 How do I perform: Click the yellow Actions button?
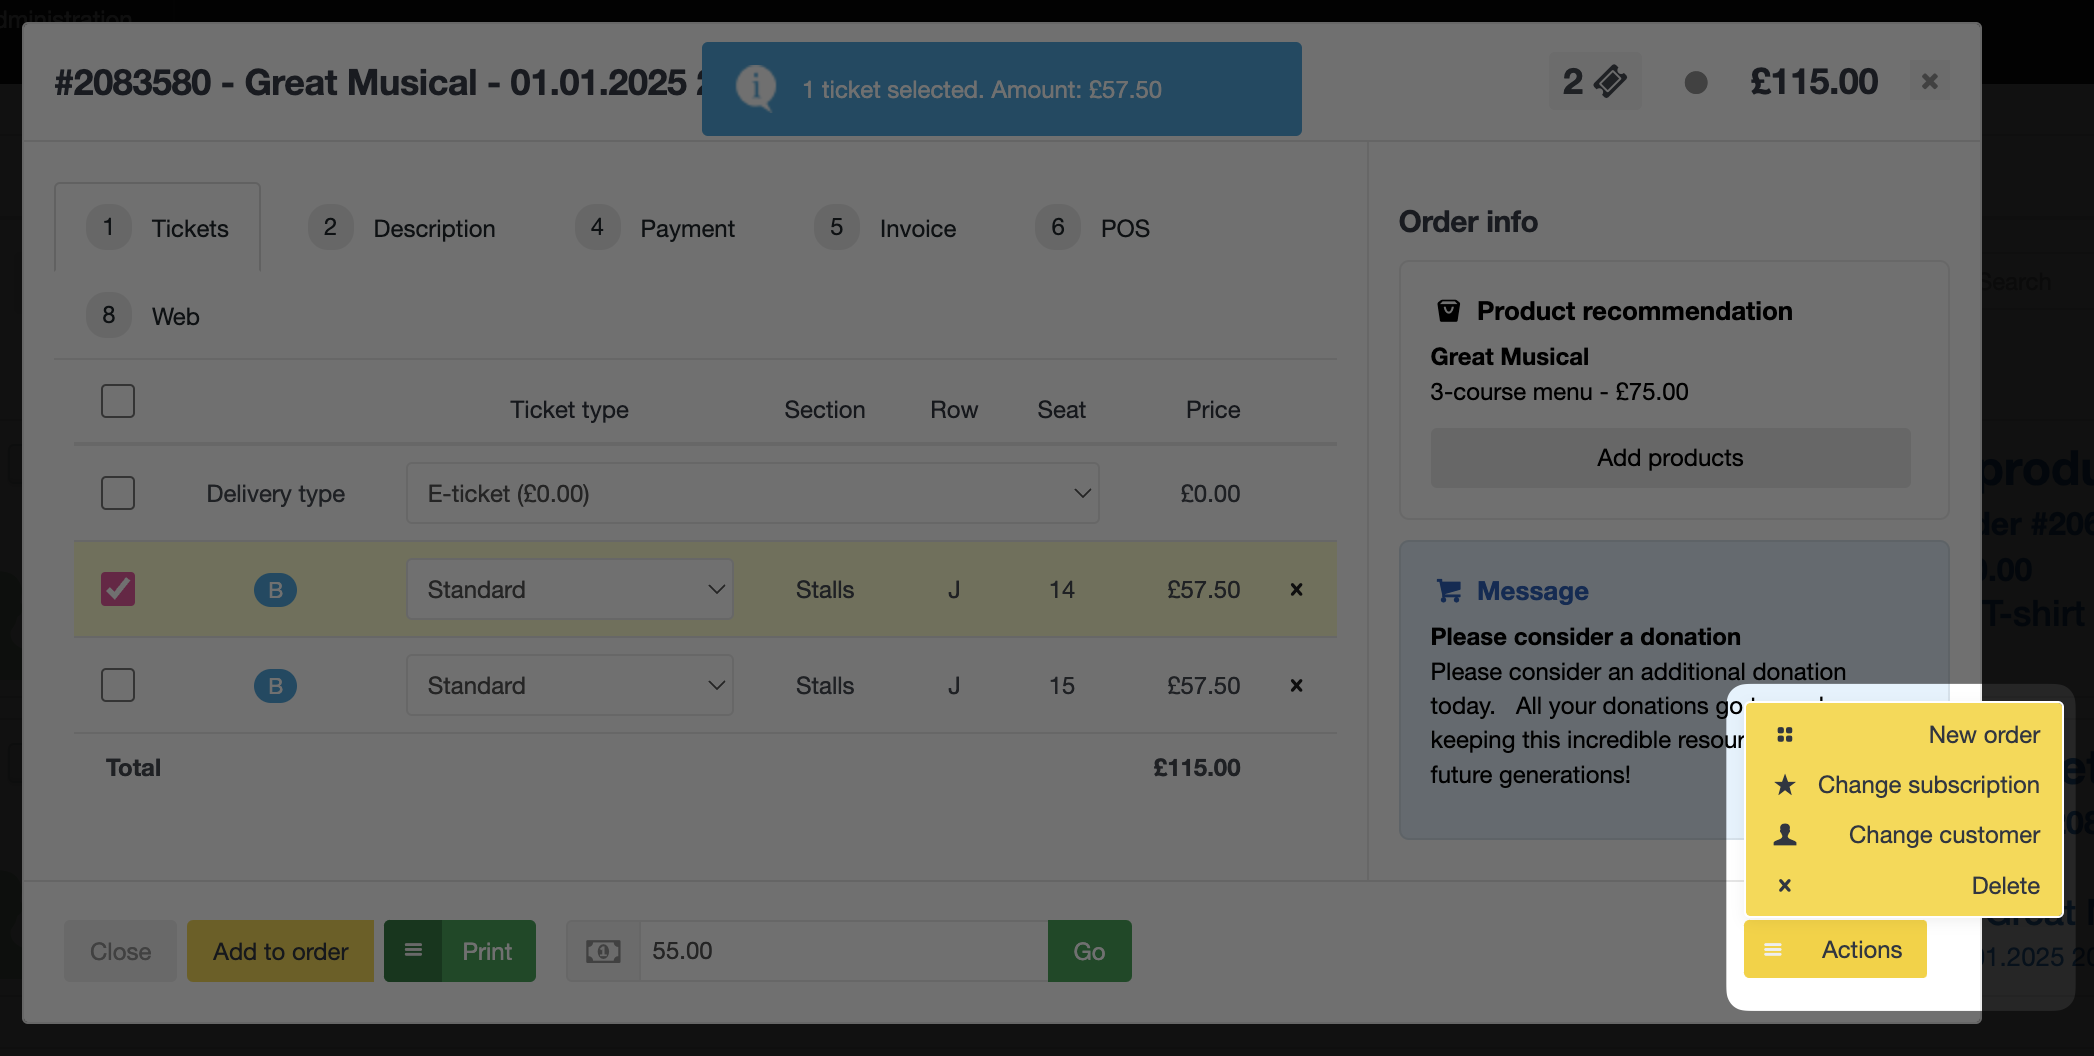(1836, 949)
